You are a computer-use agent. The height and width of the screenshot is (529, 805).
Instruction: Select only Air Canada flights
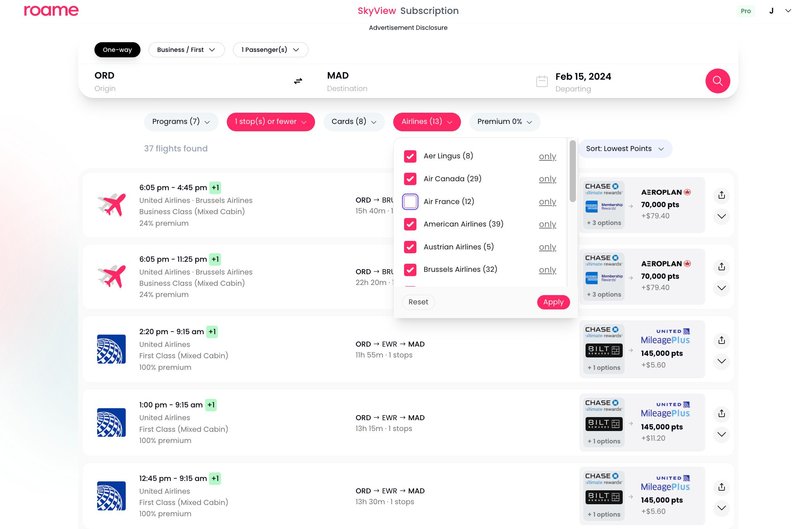point(547,179)
